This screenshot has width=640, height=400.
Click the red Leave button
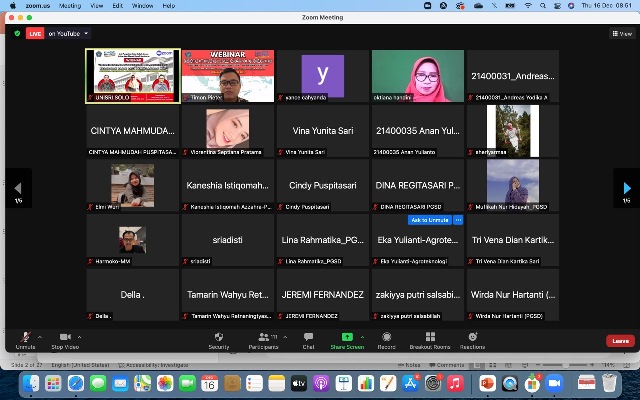click(620, 341)
